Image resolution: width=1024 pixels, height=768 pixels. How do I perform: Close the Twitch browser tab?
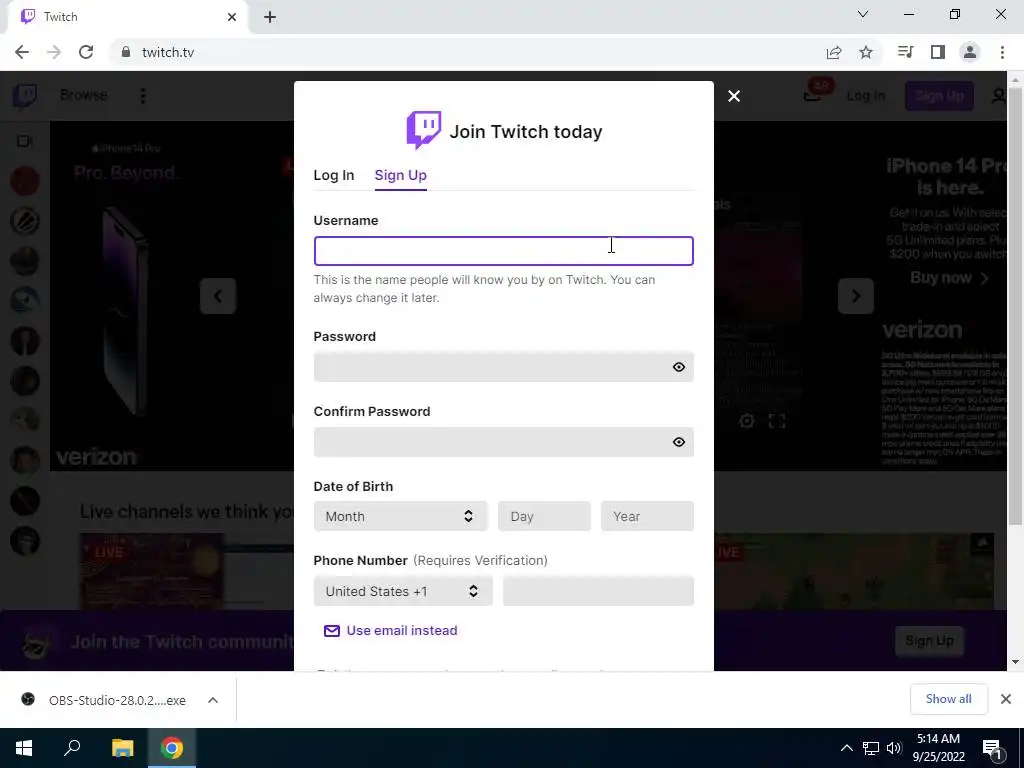[232, 17]
